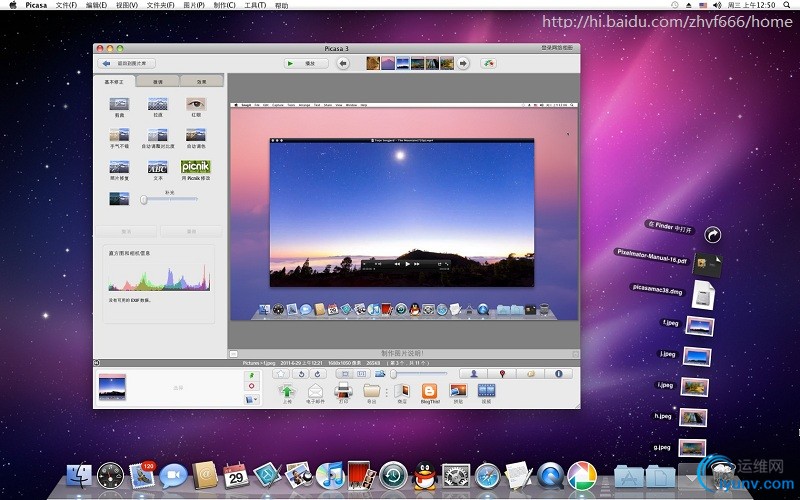Click the Play (播放) slideshow button
The image size is (800, 500).
pos(306,63)
